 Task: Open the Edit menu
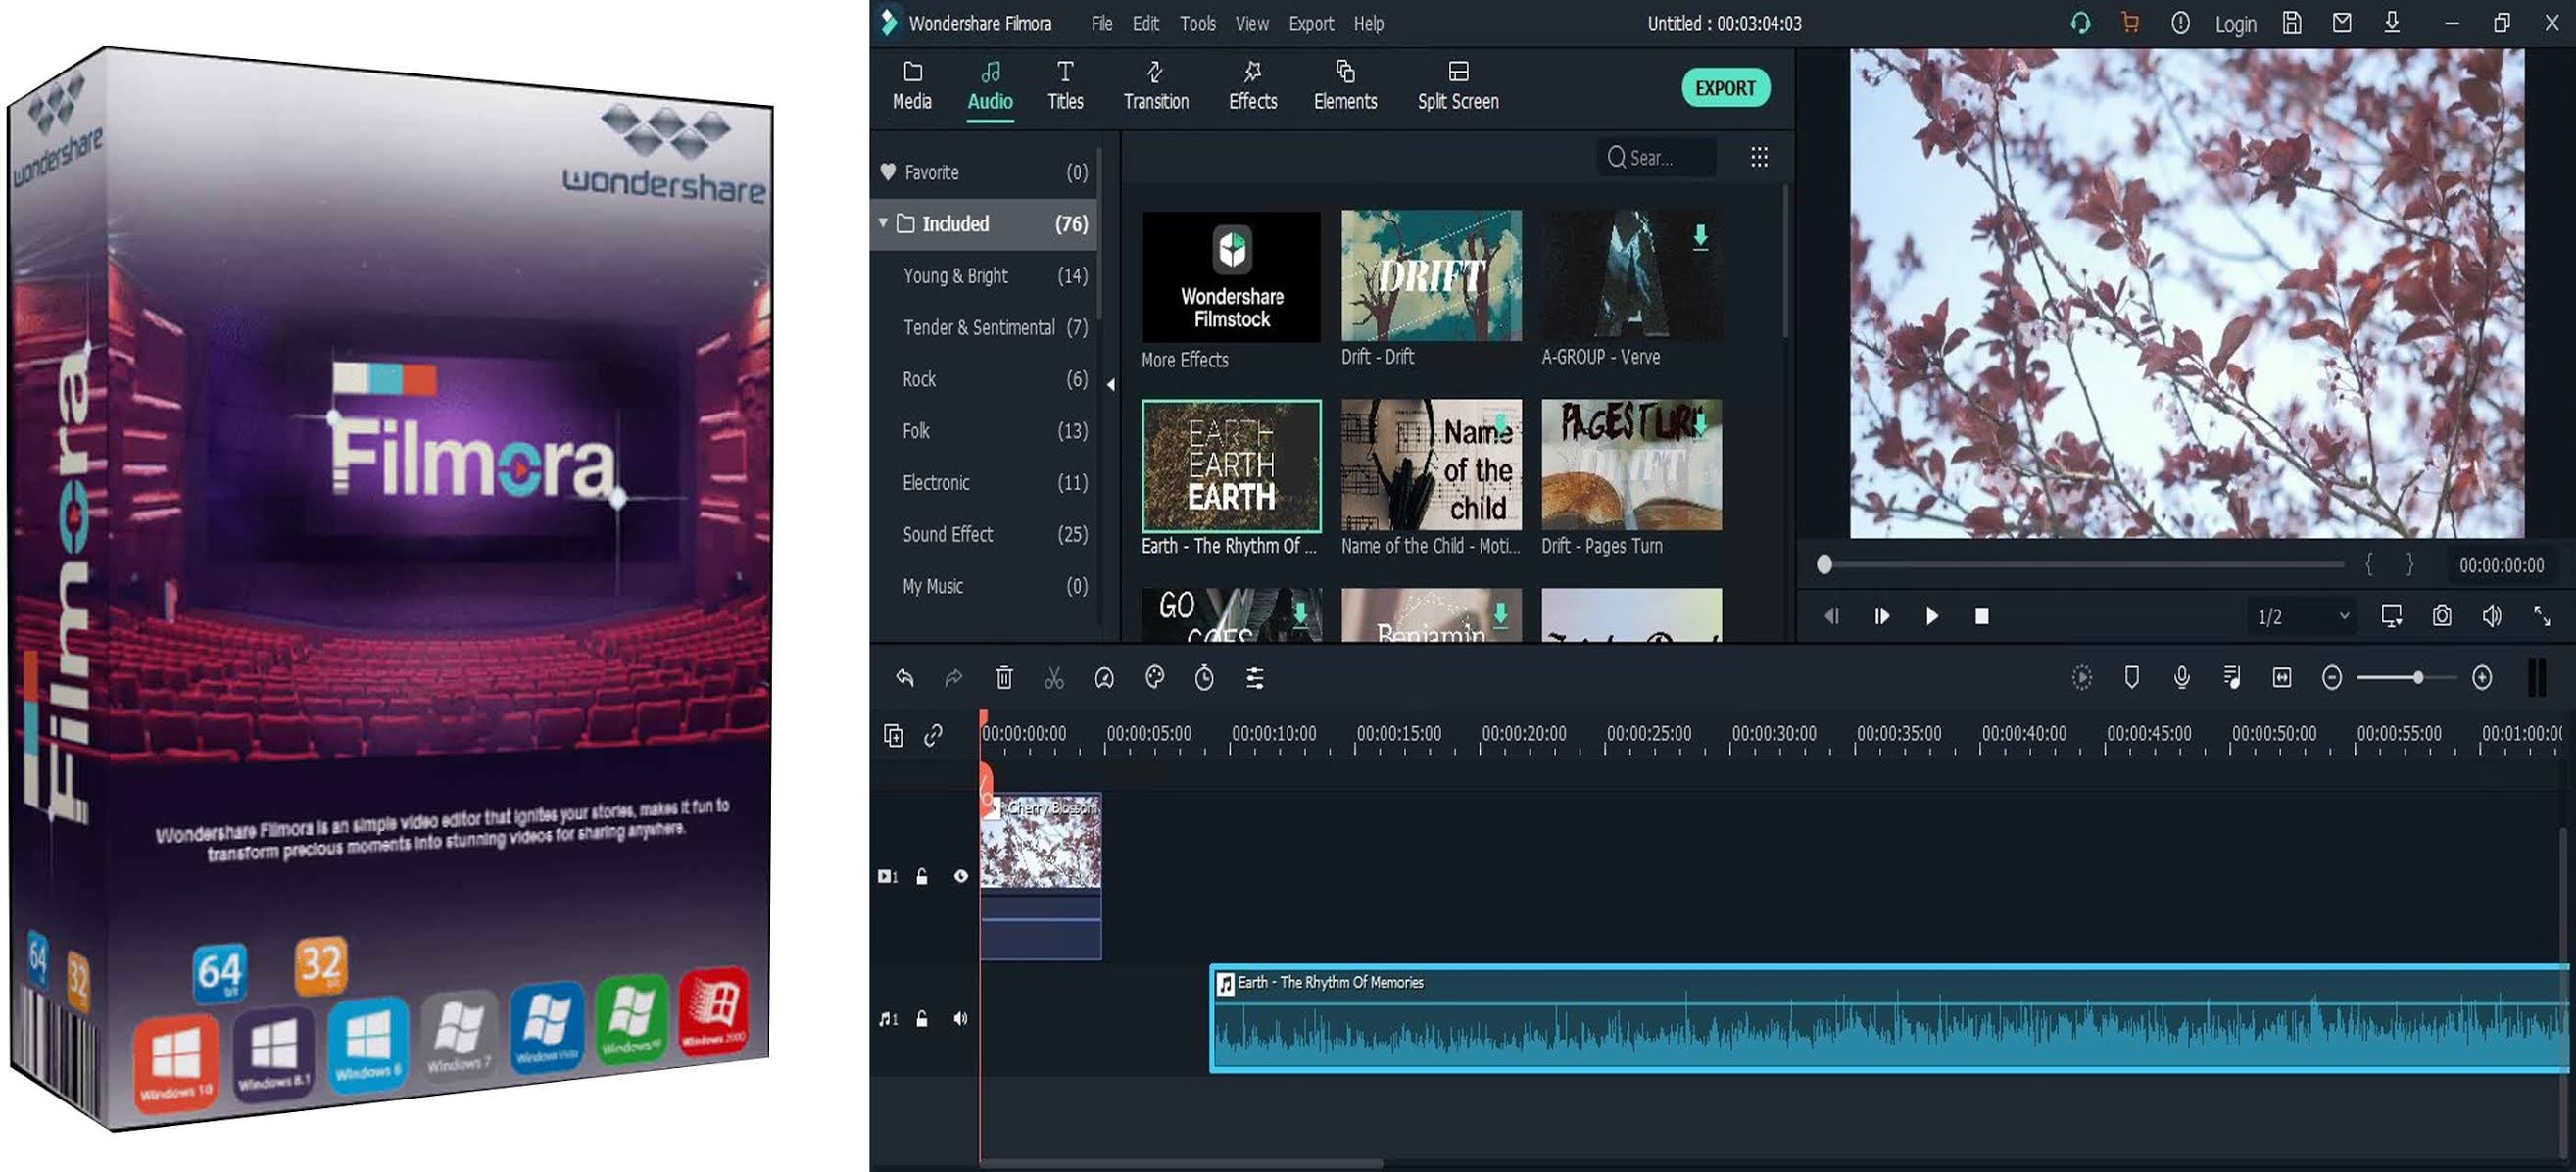[1146, 24]
